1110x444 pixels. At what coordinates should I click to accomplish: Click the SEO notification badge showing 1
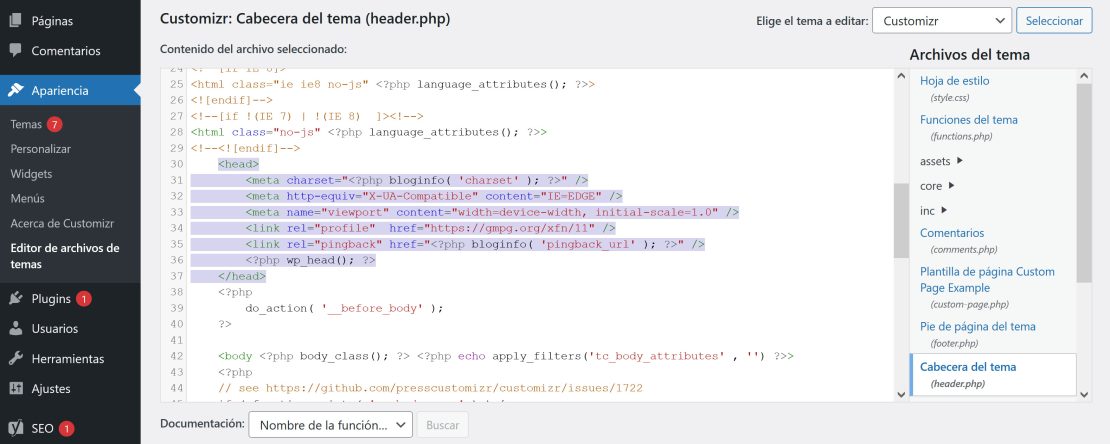pyautogui.click(x=66, y=428)
